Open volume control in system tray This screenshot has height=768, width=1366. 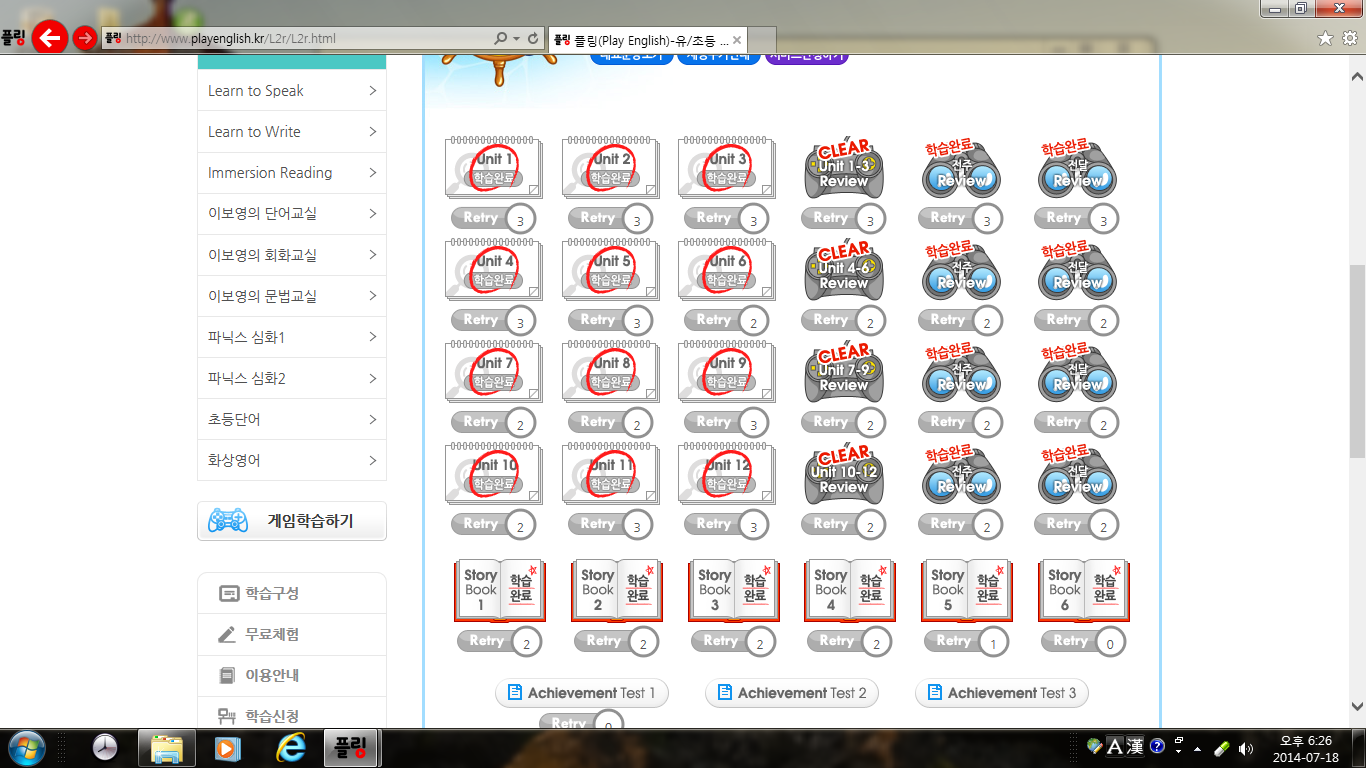click(1246, 748)
